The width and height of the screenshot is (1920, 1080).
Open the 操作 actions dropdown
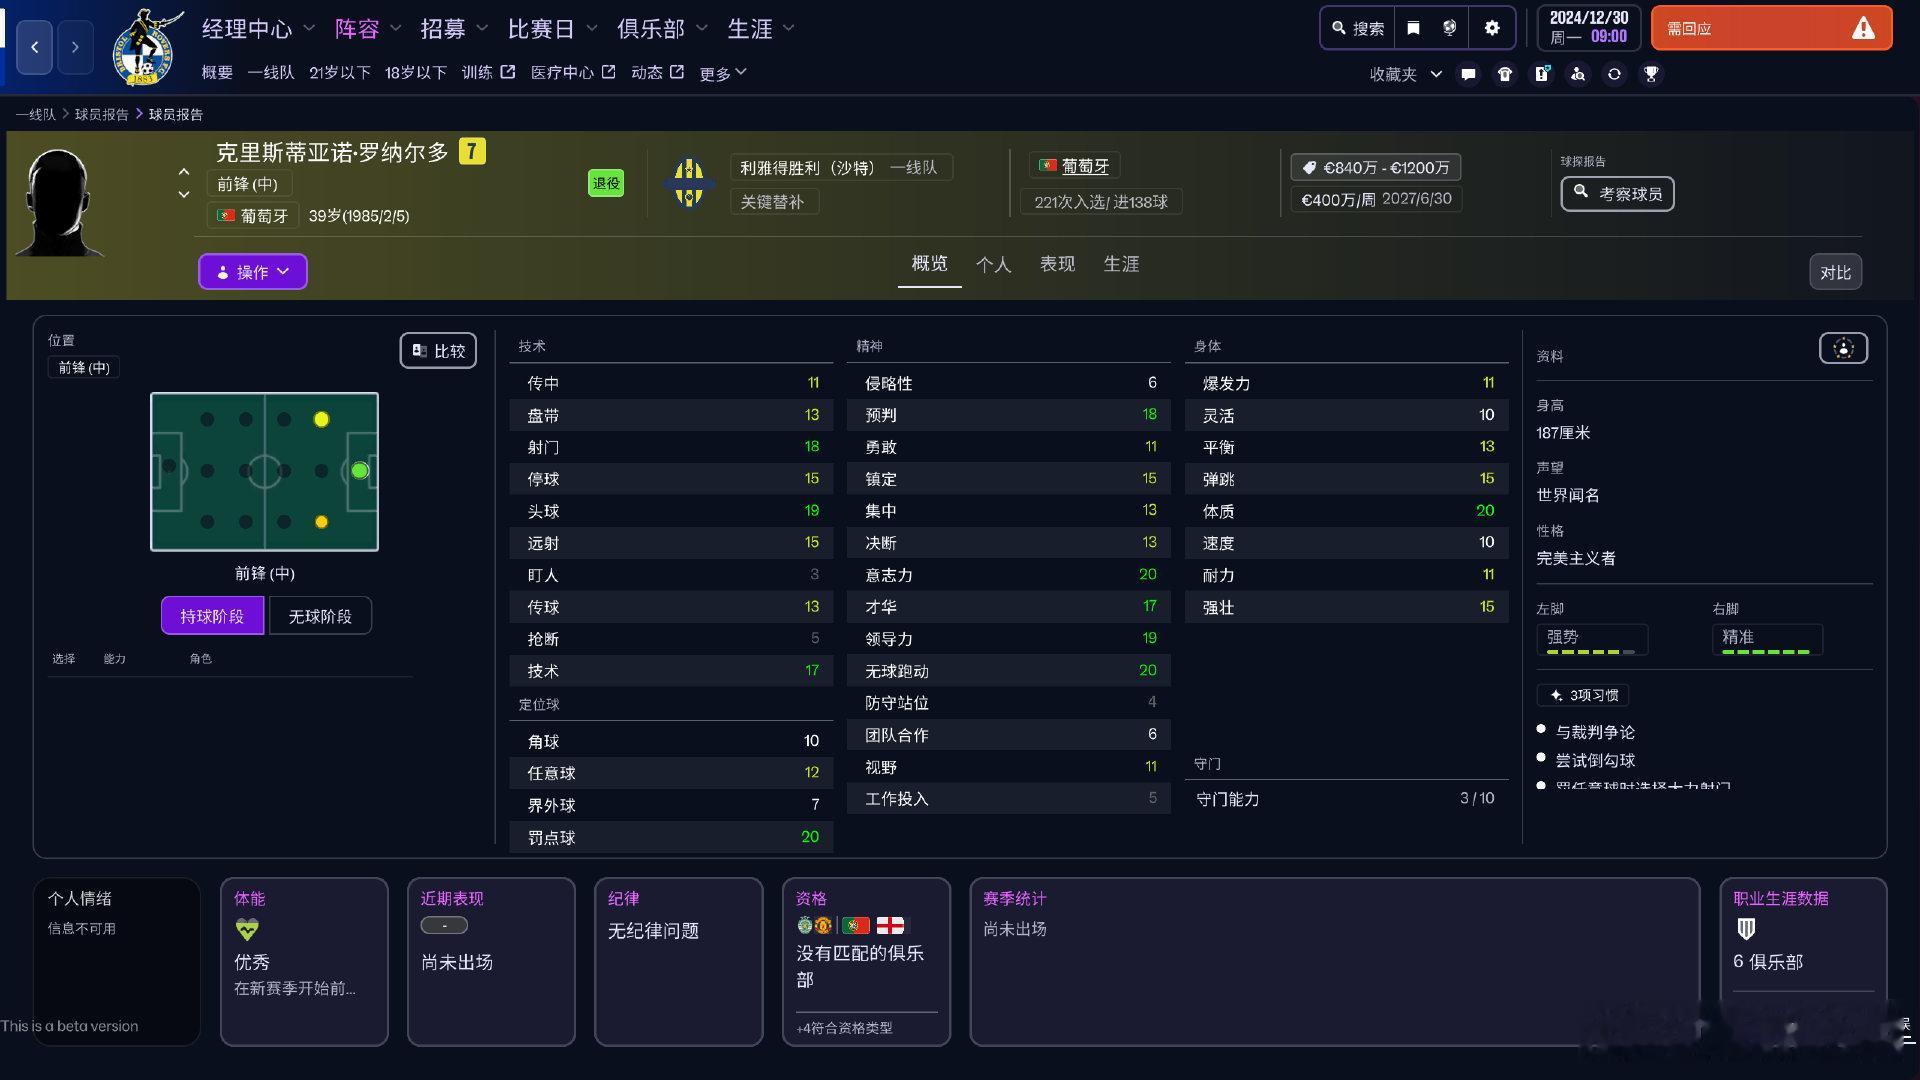252,272
